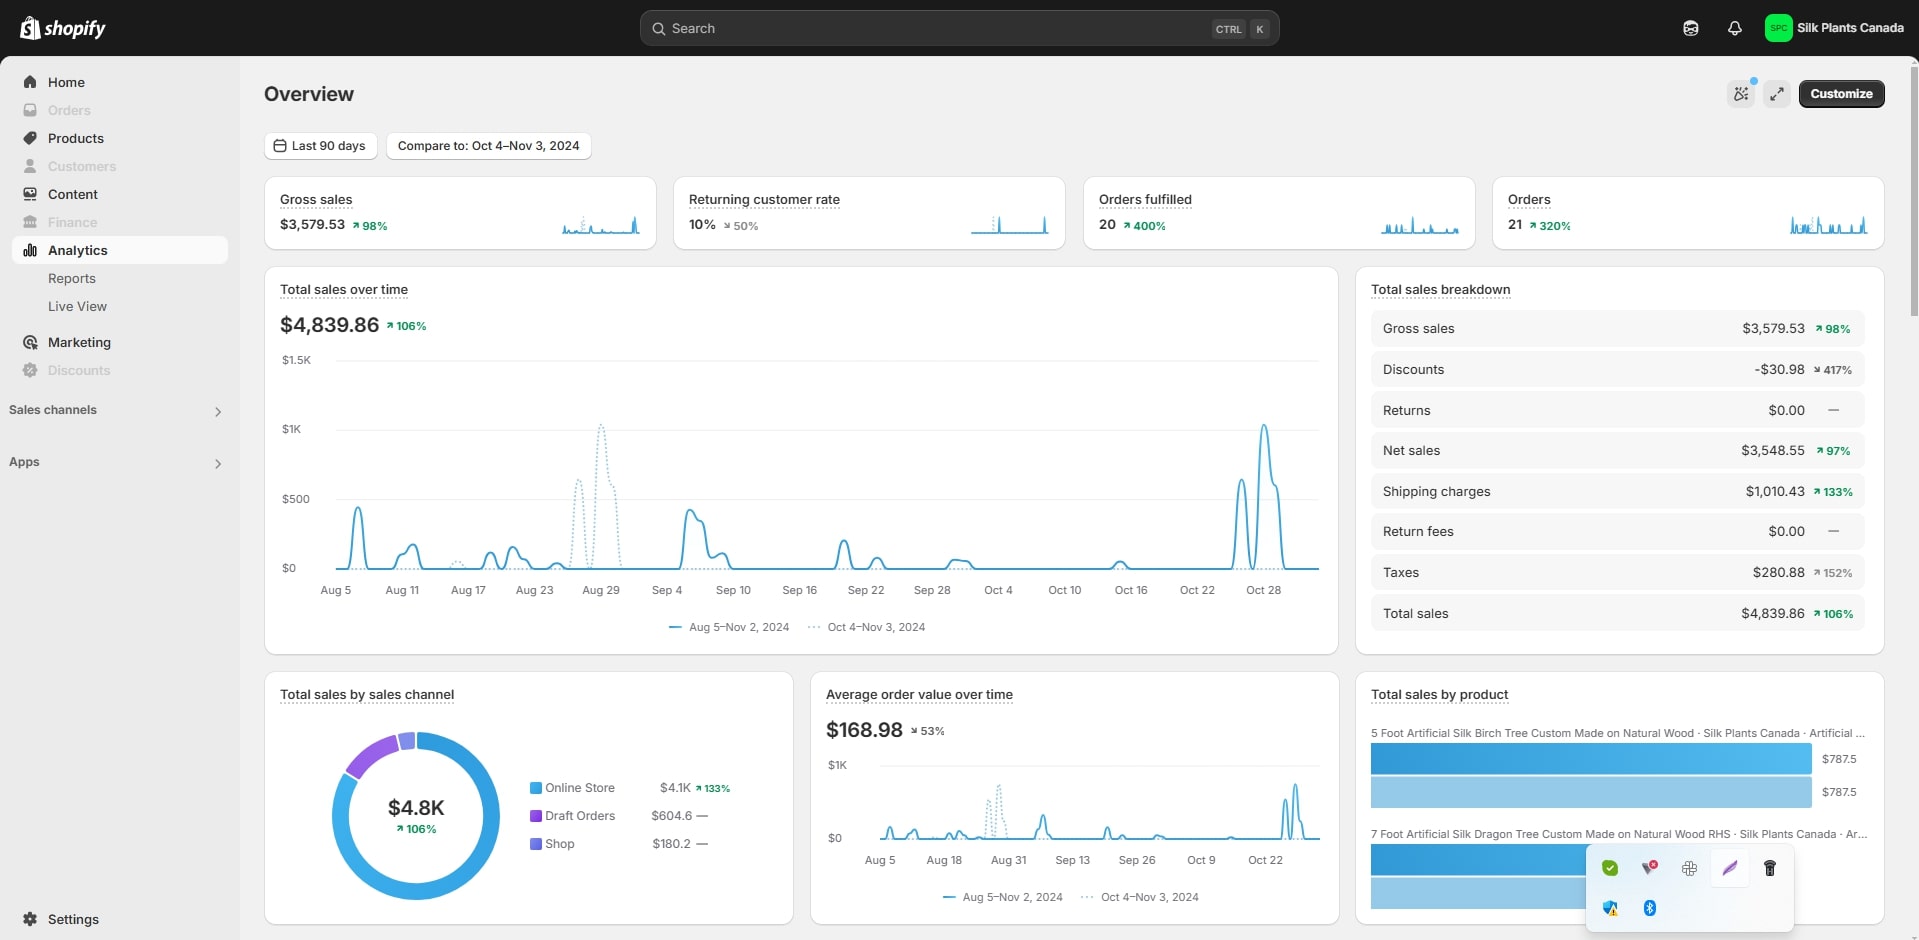Click the Products tag icon in sidebar

(30, 138)
